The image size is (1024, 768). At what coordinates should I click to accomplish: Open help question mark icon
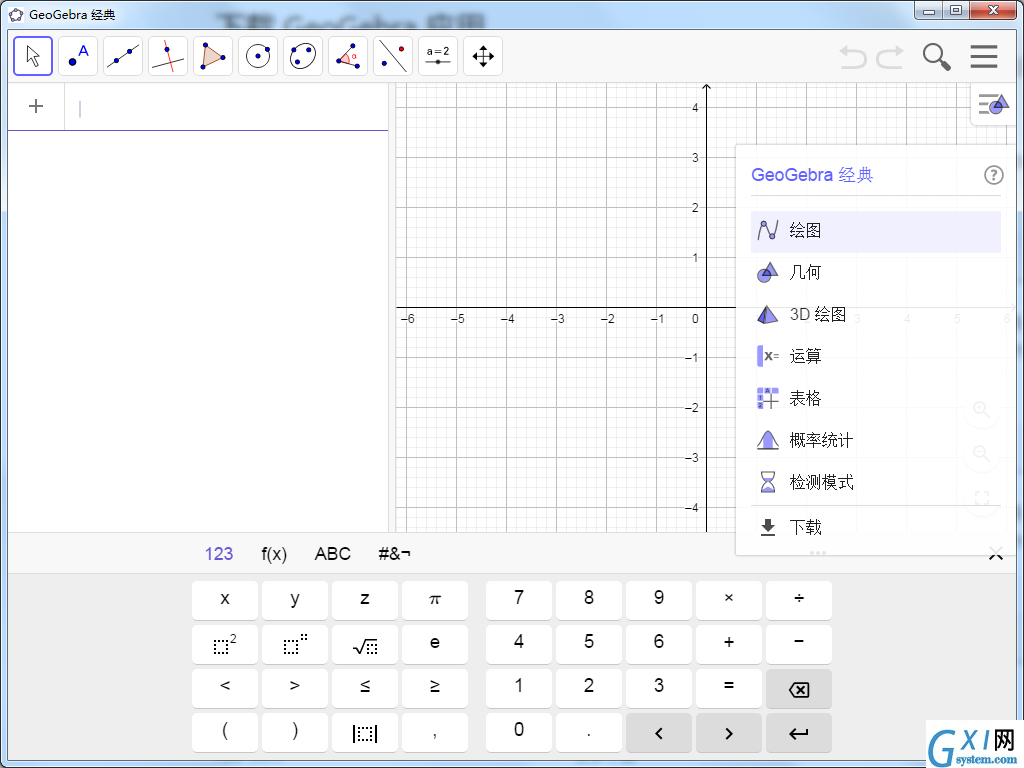[x=993, y=175]
